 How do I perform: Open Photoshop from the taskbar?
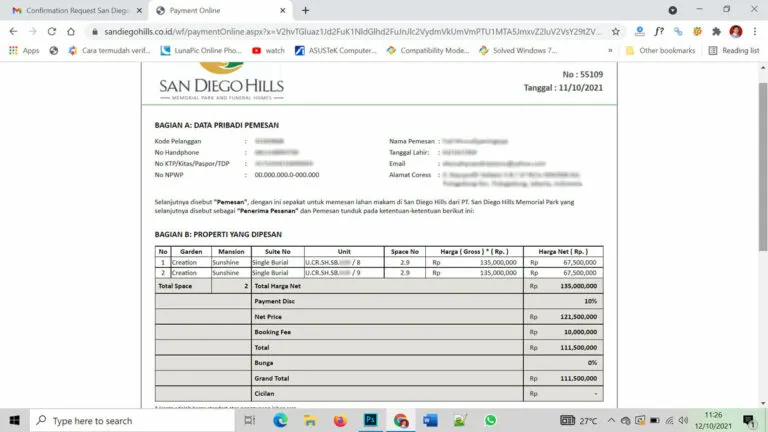pos(369,421)
